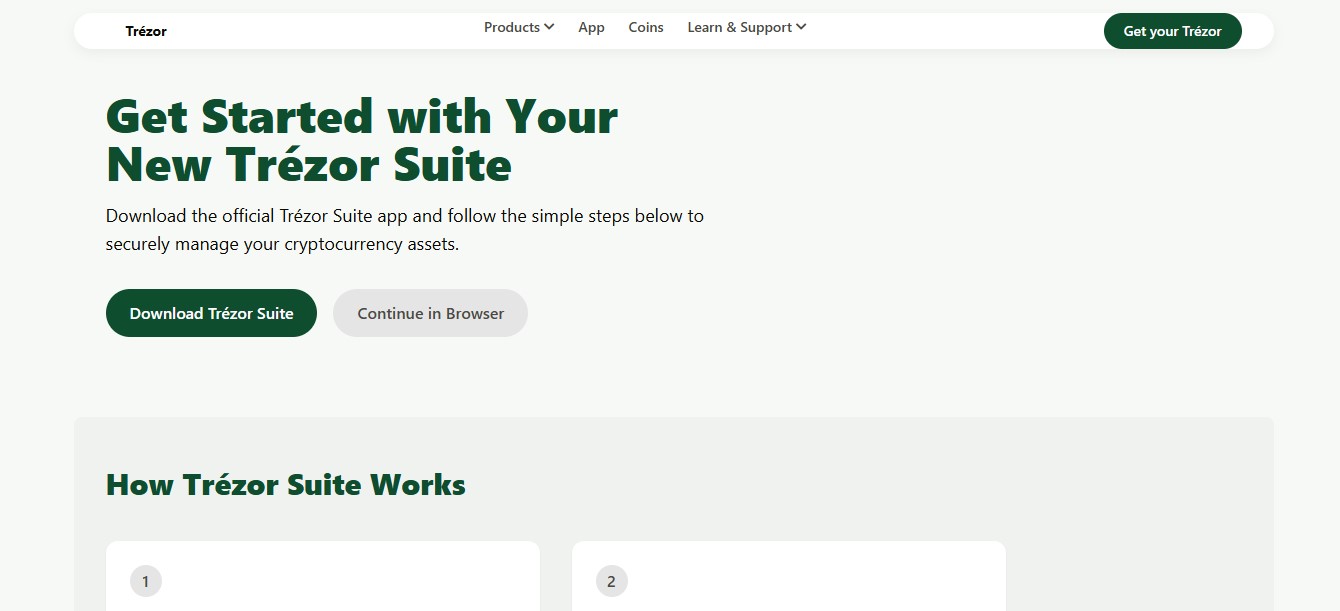1340x611 pixels.
Task: Click the headline 'Get Started with Your New Trézor Suite'
Action: tap(362, 141)
